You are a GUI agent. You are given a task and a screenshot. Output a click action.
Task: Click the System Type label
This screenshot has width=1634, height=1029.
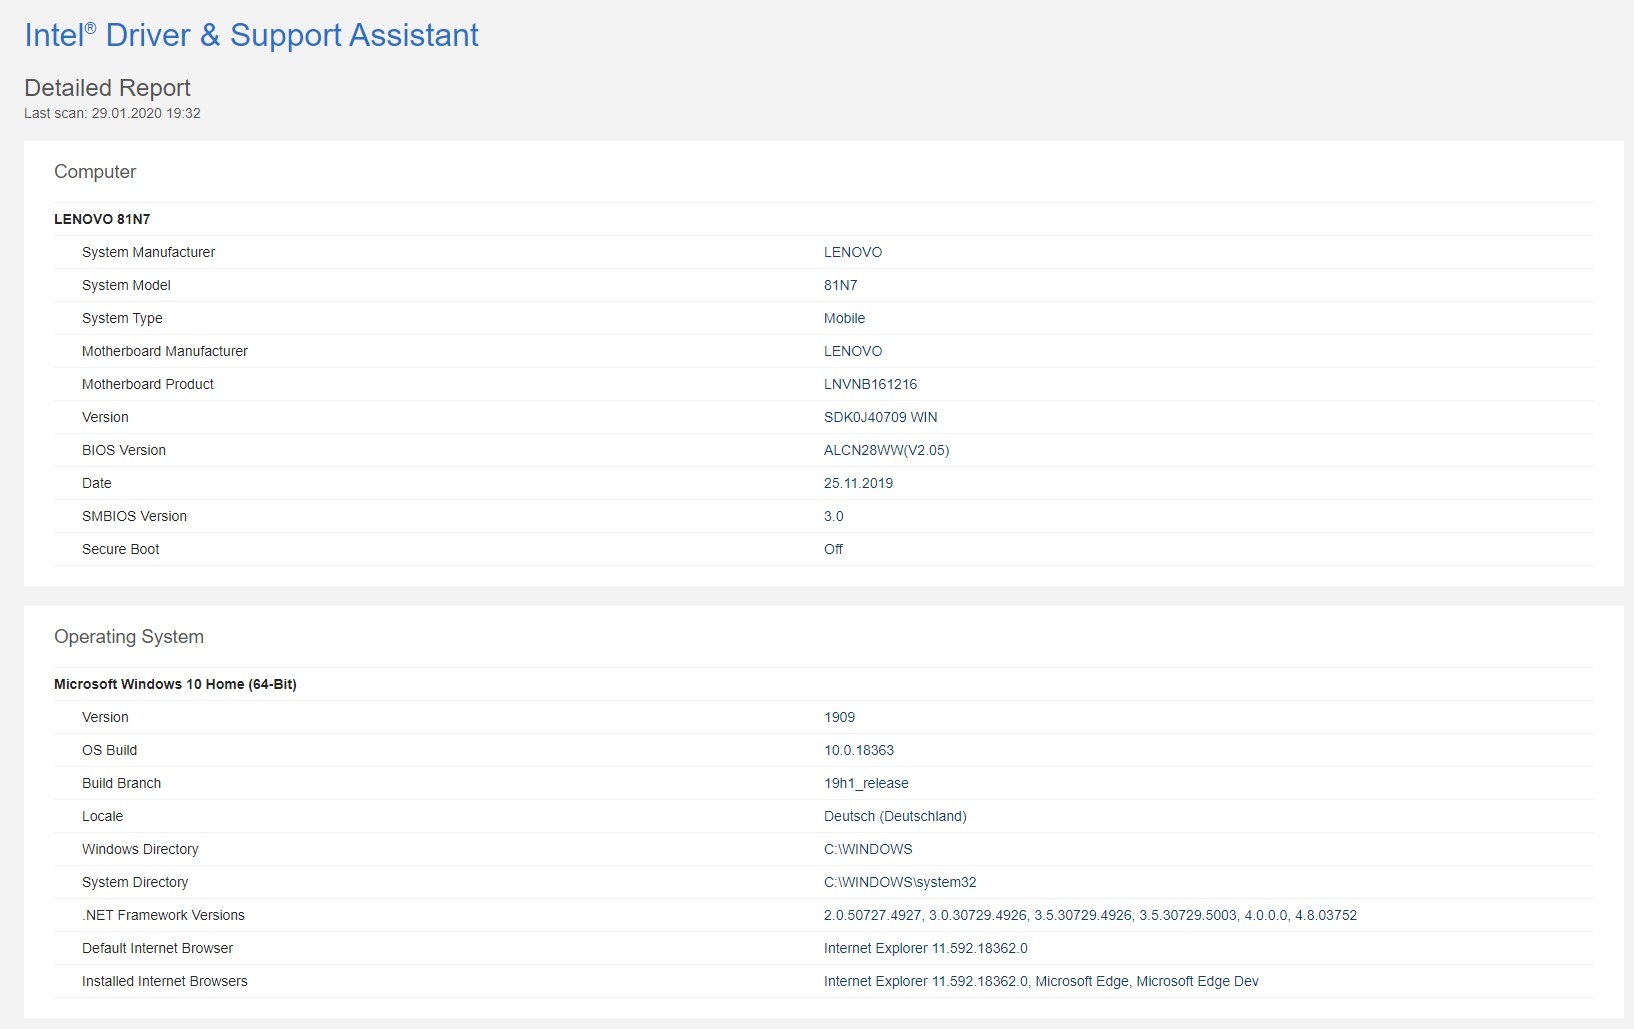point(122,318)
